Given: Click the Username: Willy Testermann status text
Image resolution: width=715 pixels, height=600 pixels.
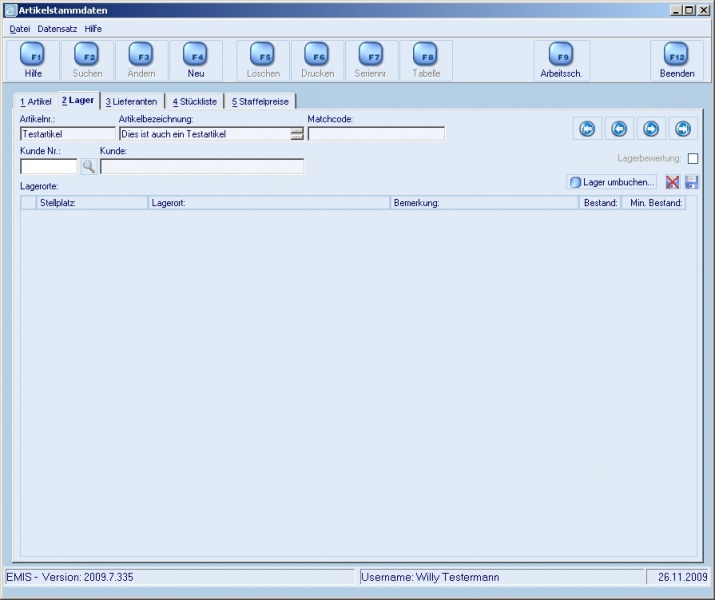Looking at the screenshot, I should coord(430,577).
